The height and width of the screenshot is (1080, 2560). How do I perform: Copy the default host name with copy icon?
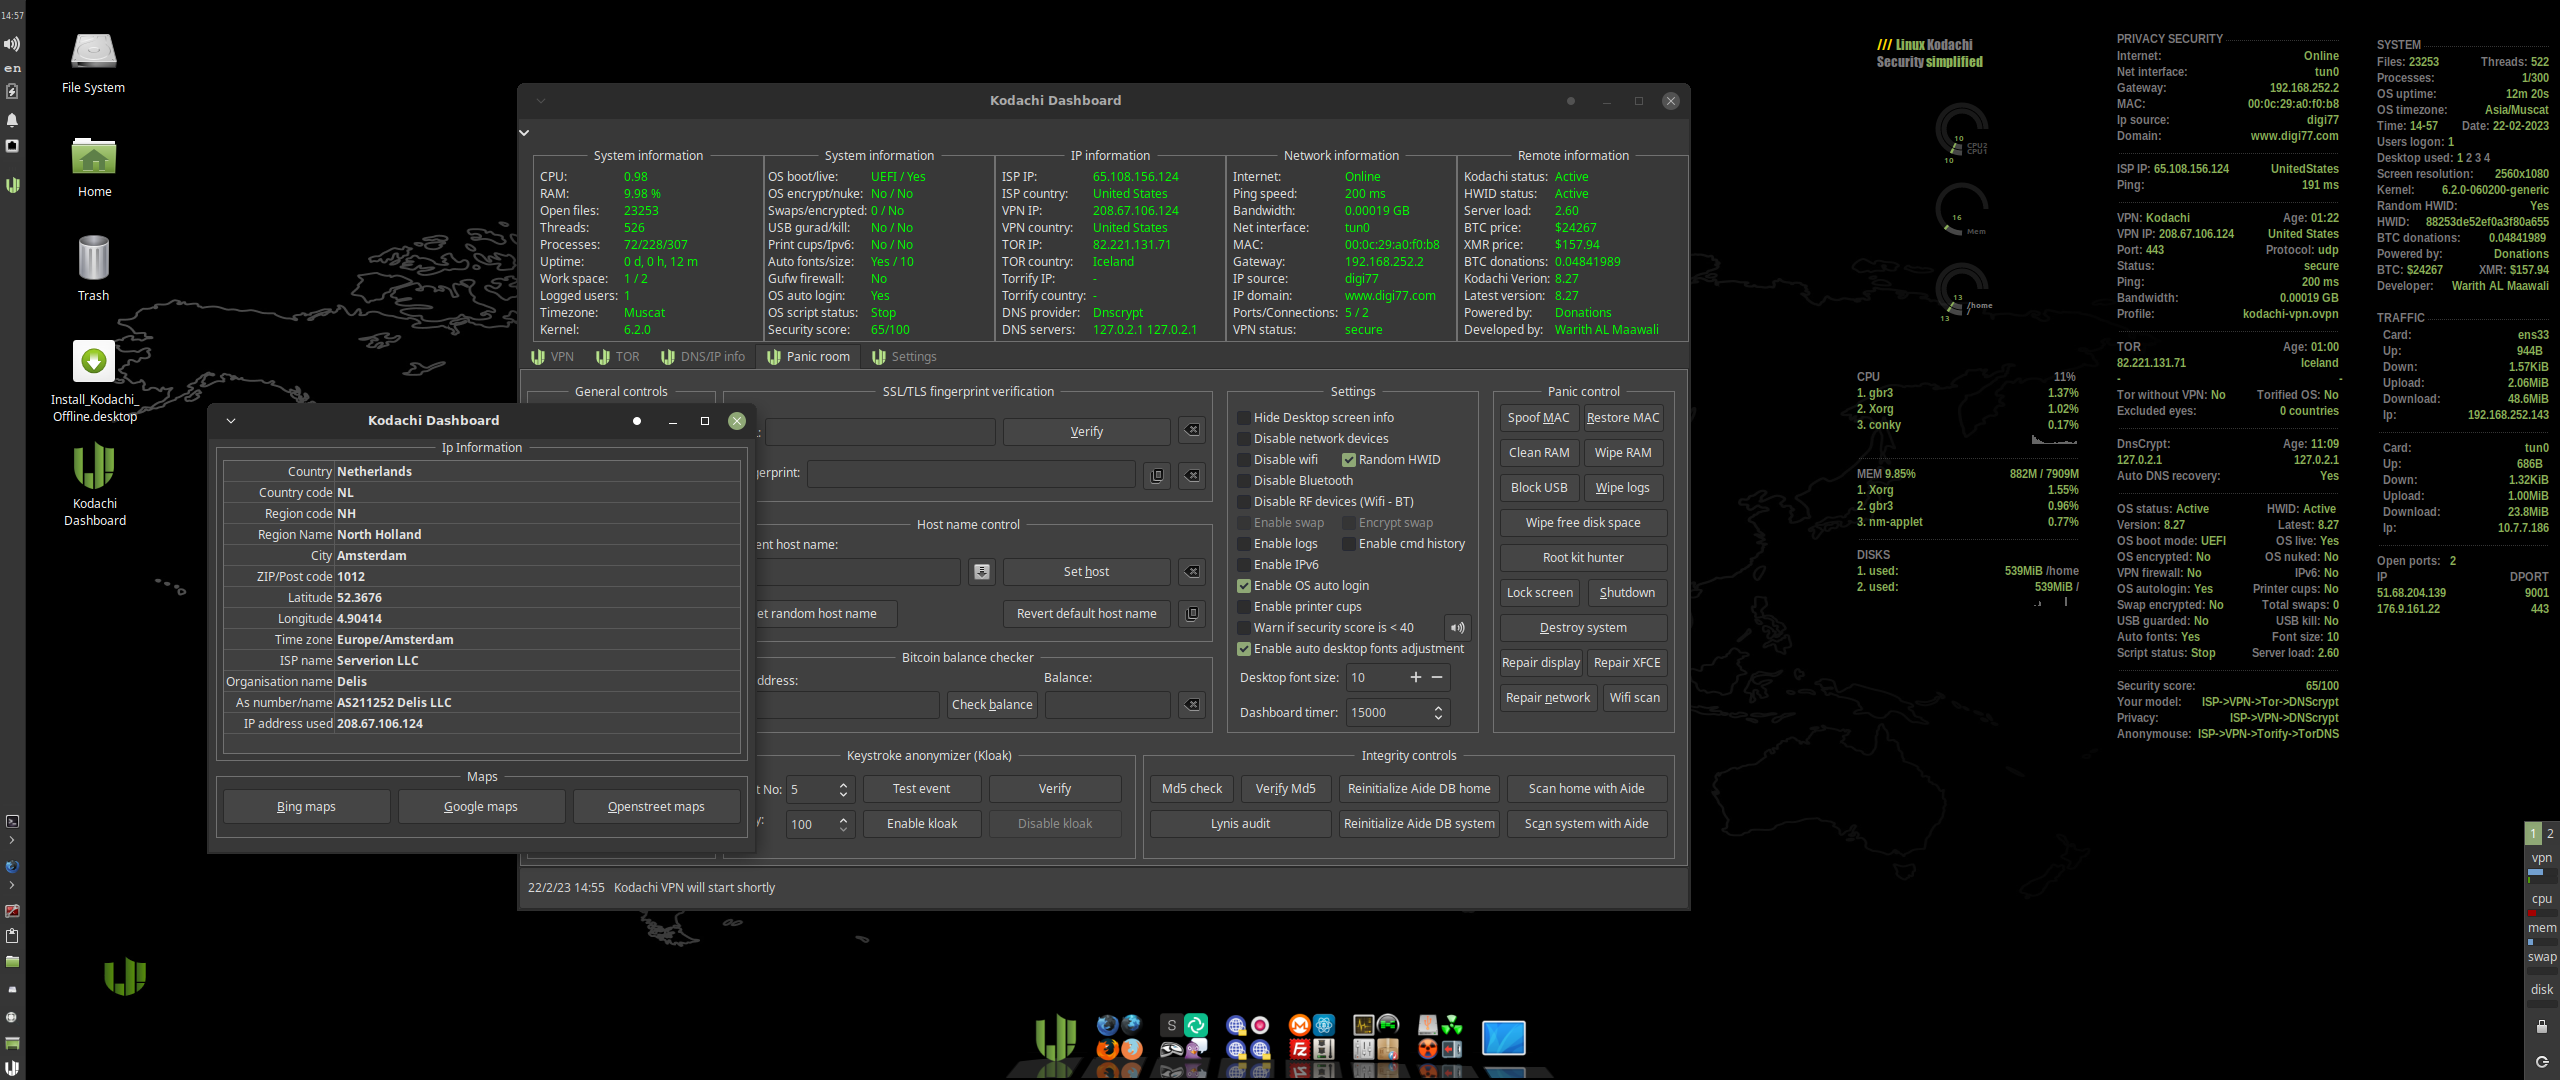pos(1192,613)
